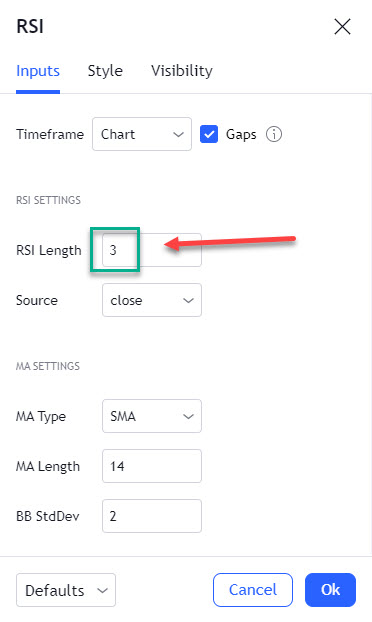Screen dimensions: 372x622
Task: Click the chevron arrow in Defaults
Action: pos(103,591)
